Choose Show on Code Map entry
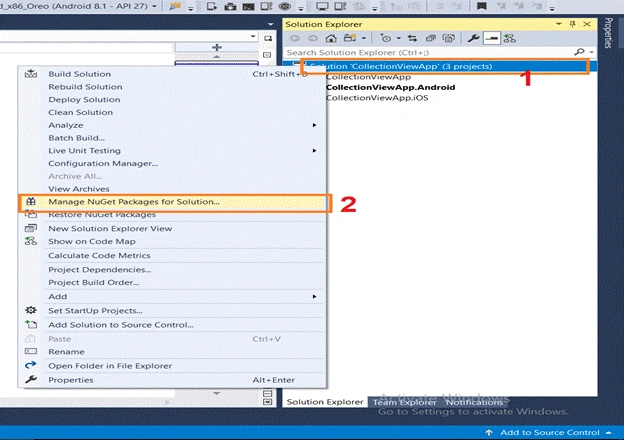The image size is (624, 440). coord(172,241)
